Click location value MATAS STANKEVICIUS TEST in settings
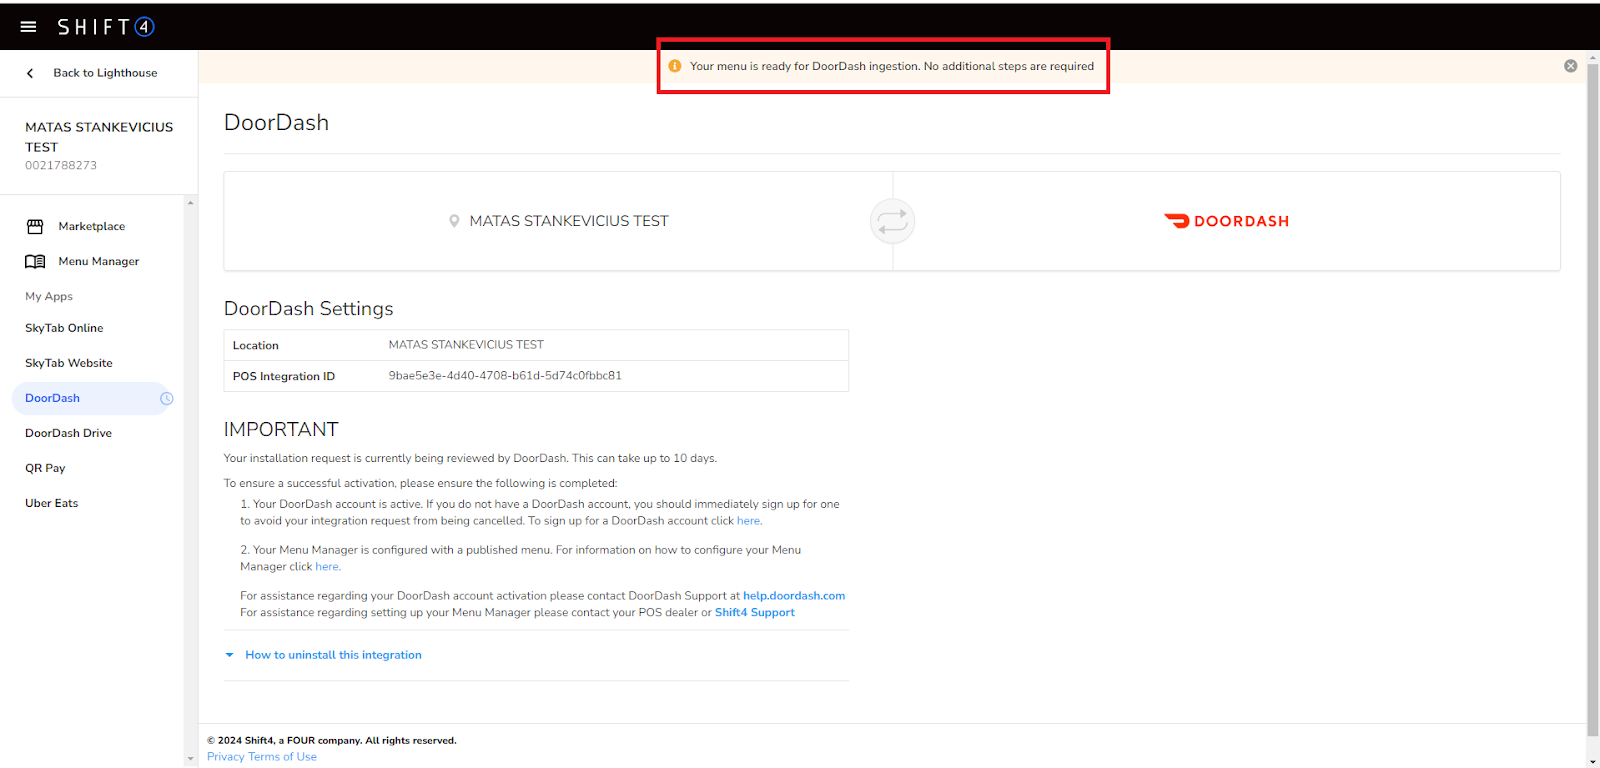The height and width of the screenshot is (768, 1600). [466, 345]
